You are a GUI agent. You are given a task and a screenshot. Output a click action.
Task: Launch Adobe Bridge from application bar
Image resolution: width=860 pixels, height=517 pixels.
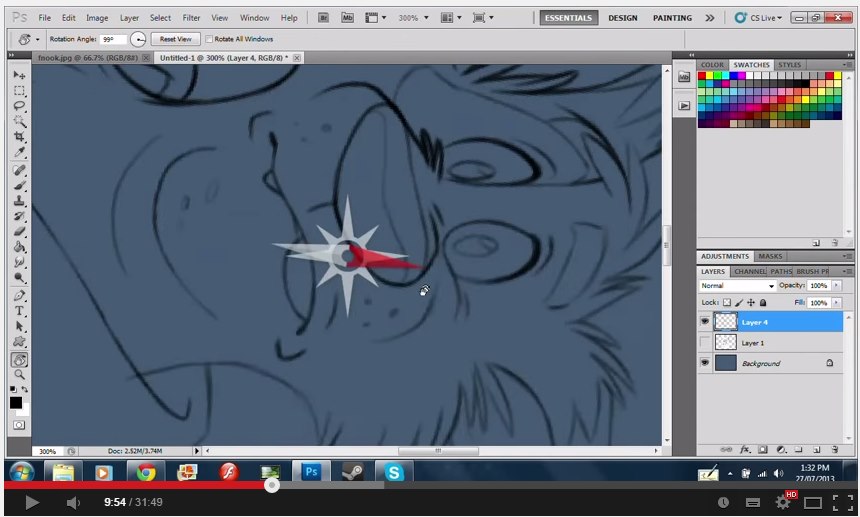point(324,18)
